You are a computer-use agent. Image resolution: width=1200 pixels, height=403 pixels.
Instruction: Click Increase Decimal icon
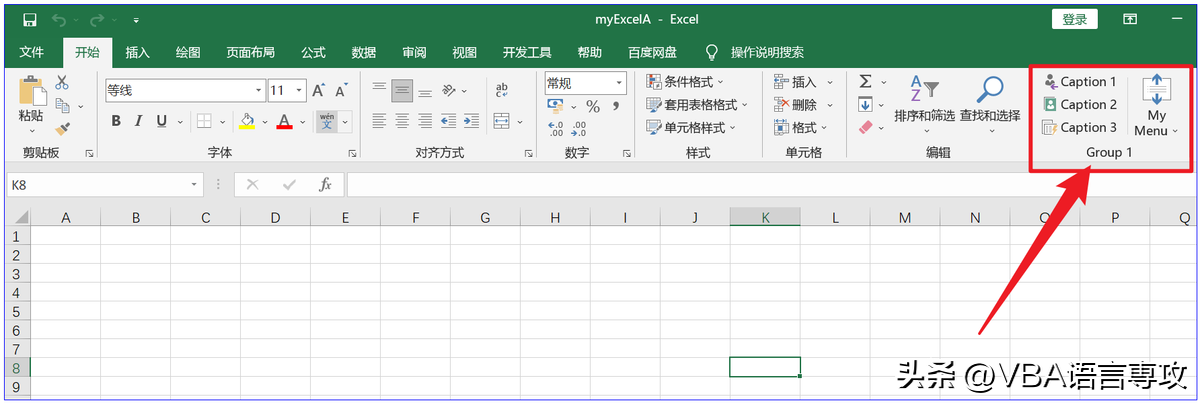point(555,128)
